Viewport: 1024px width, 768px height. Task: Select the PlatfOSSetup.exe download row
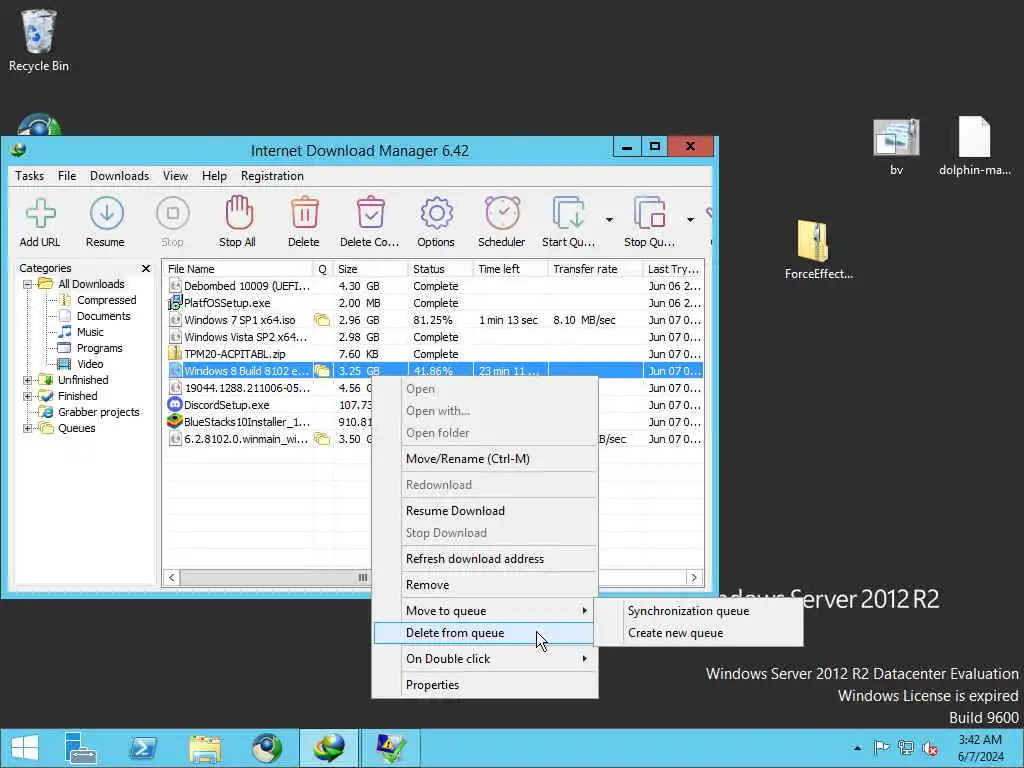coord(434,303)
